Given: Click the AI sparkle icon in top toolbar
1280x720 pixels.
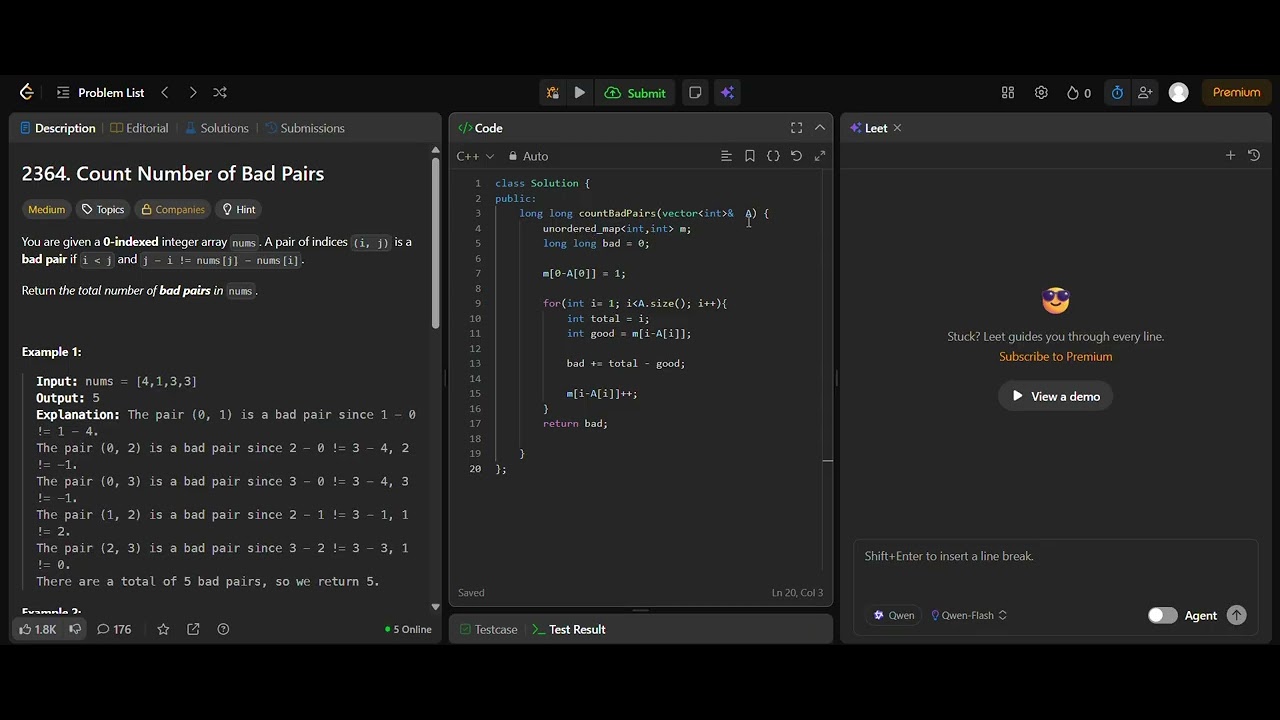Looking at the screenshot, I should click(727, 93).
